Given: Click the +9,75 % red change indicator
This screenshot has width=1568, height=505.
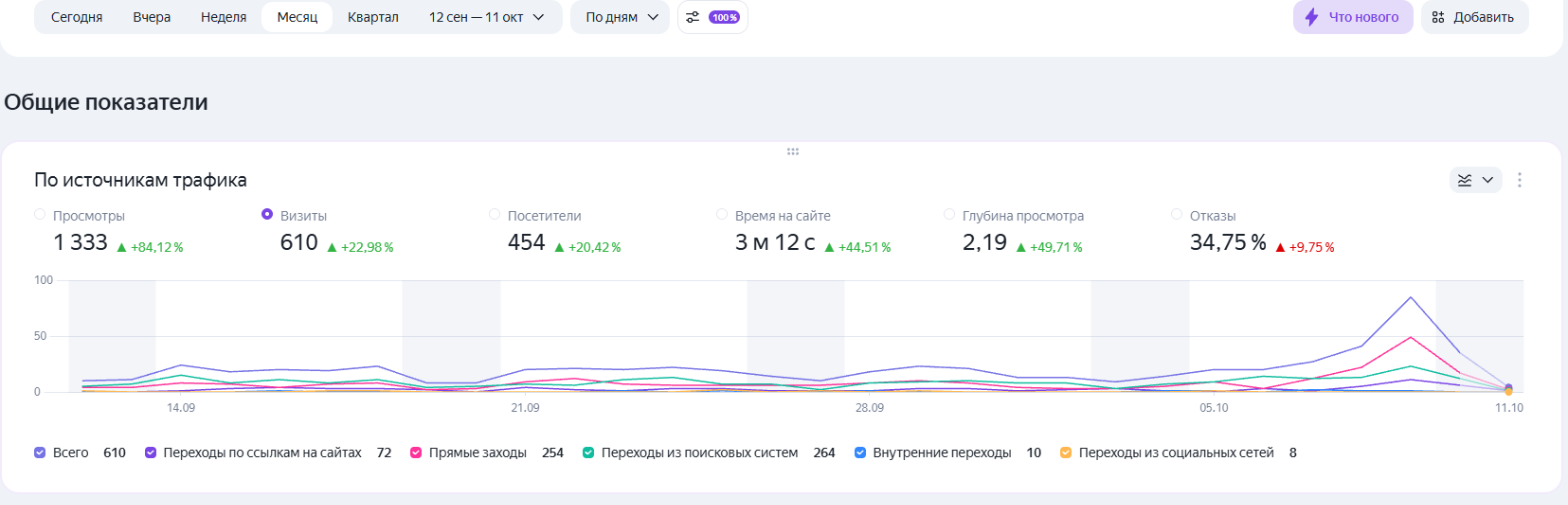Looking at the screenshot, I should tap(1304, 247).
